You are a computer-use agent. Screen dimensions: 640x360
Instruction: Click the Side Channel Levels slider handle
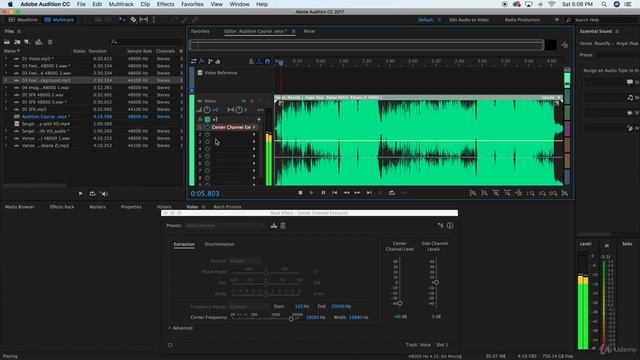[x=436, y=282]
